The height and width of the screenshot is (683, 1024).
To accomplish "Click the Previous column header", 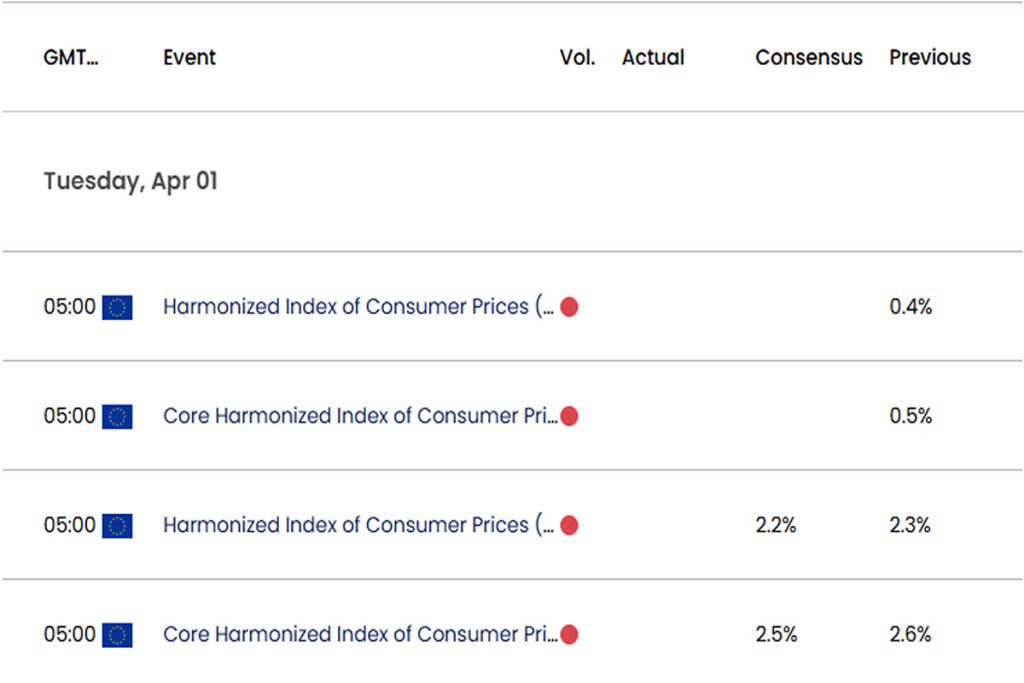I will [930, 57].
